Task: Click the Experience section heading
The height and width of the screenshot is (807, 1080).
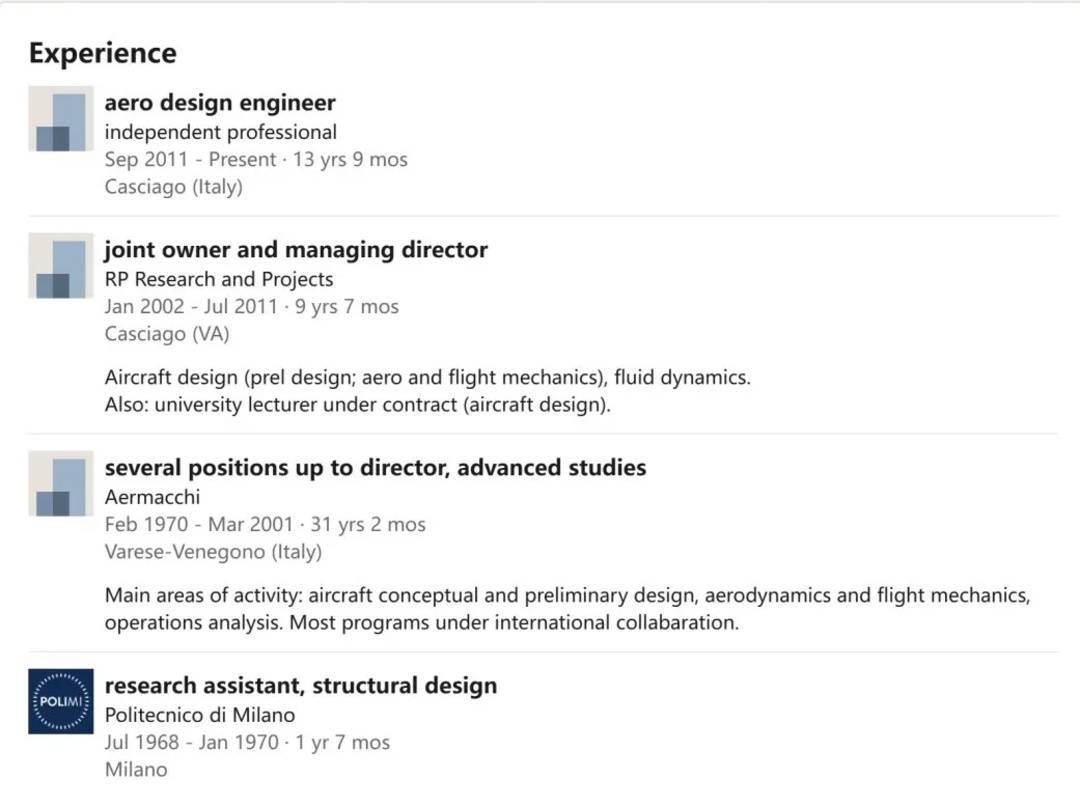Action: [x=102, y=53]
